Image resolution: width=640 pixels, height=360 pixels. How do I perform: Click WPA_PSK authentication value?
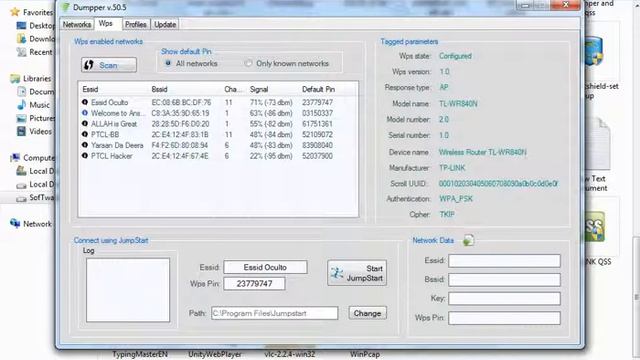pos(456,199)
